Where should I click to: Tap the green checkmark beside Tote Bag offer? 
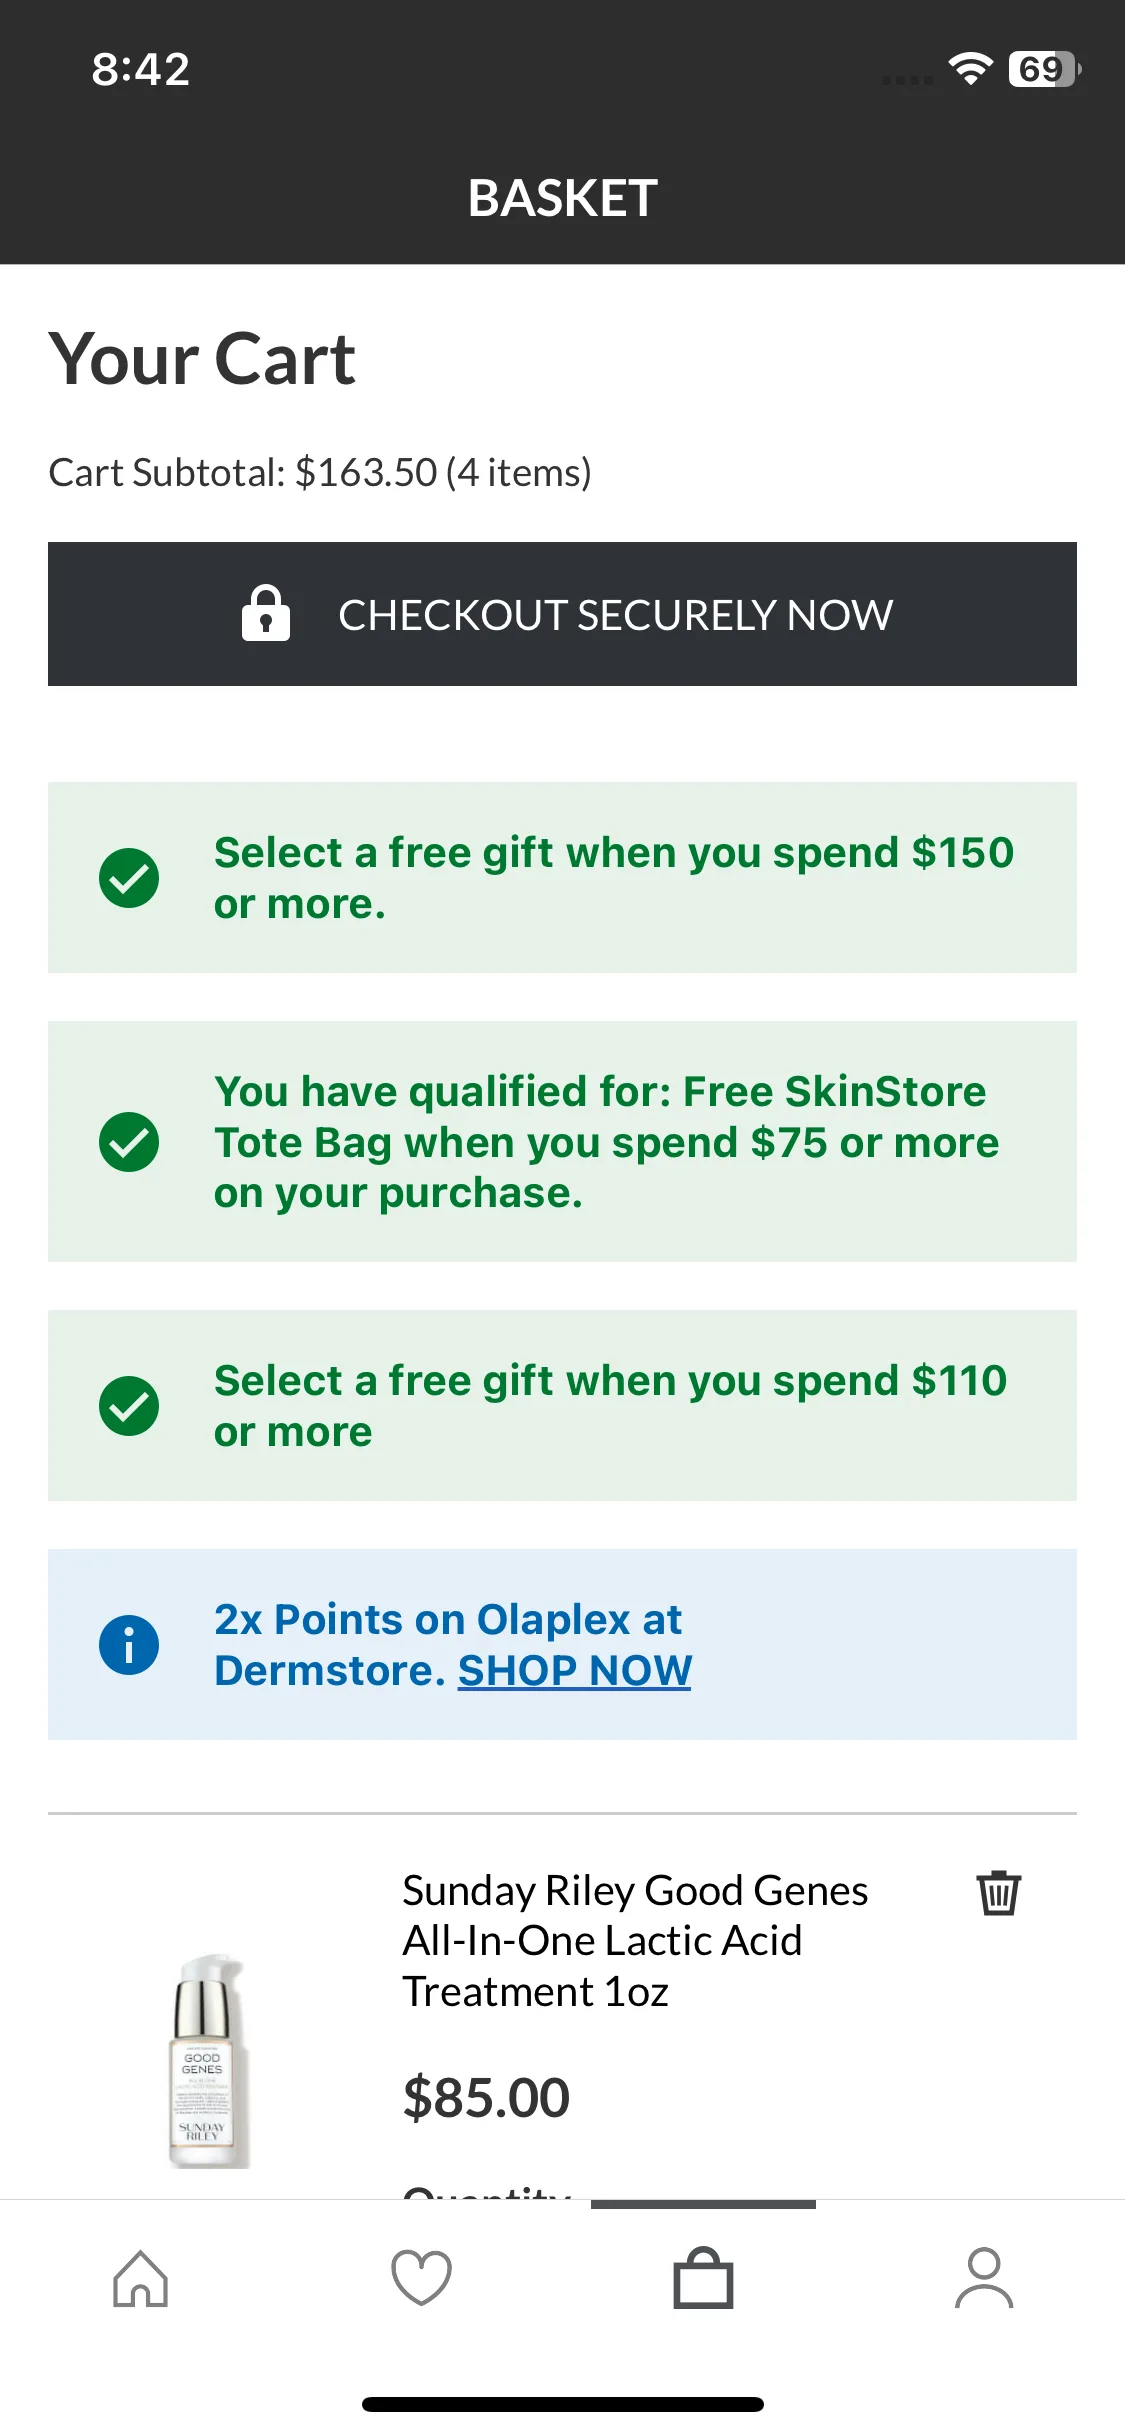(x=129, y=1142)
